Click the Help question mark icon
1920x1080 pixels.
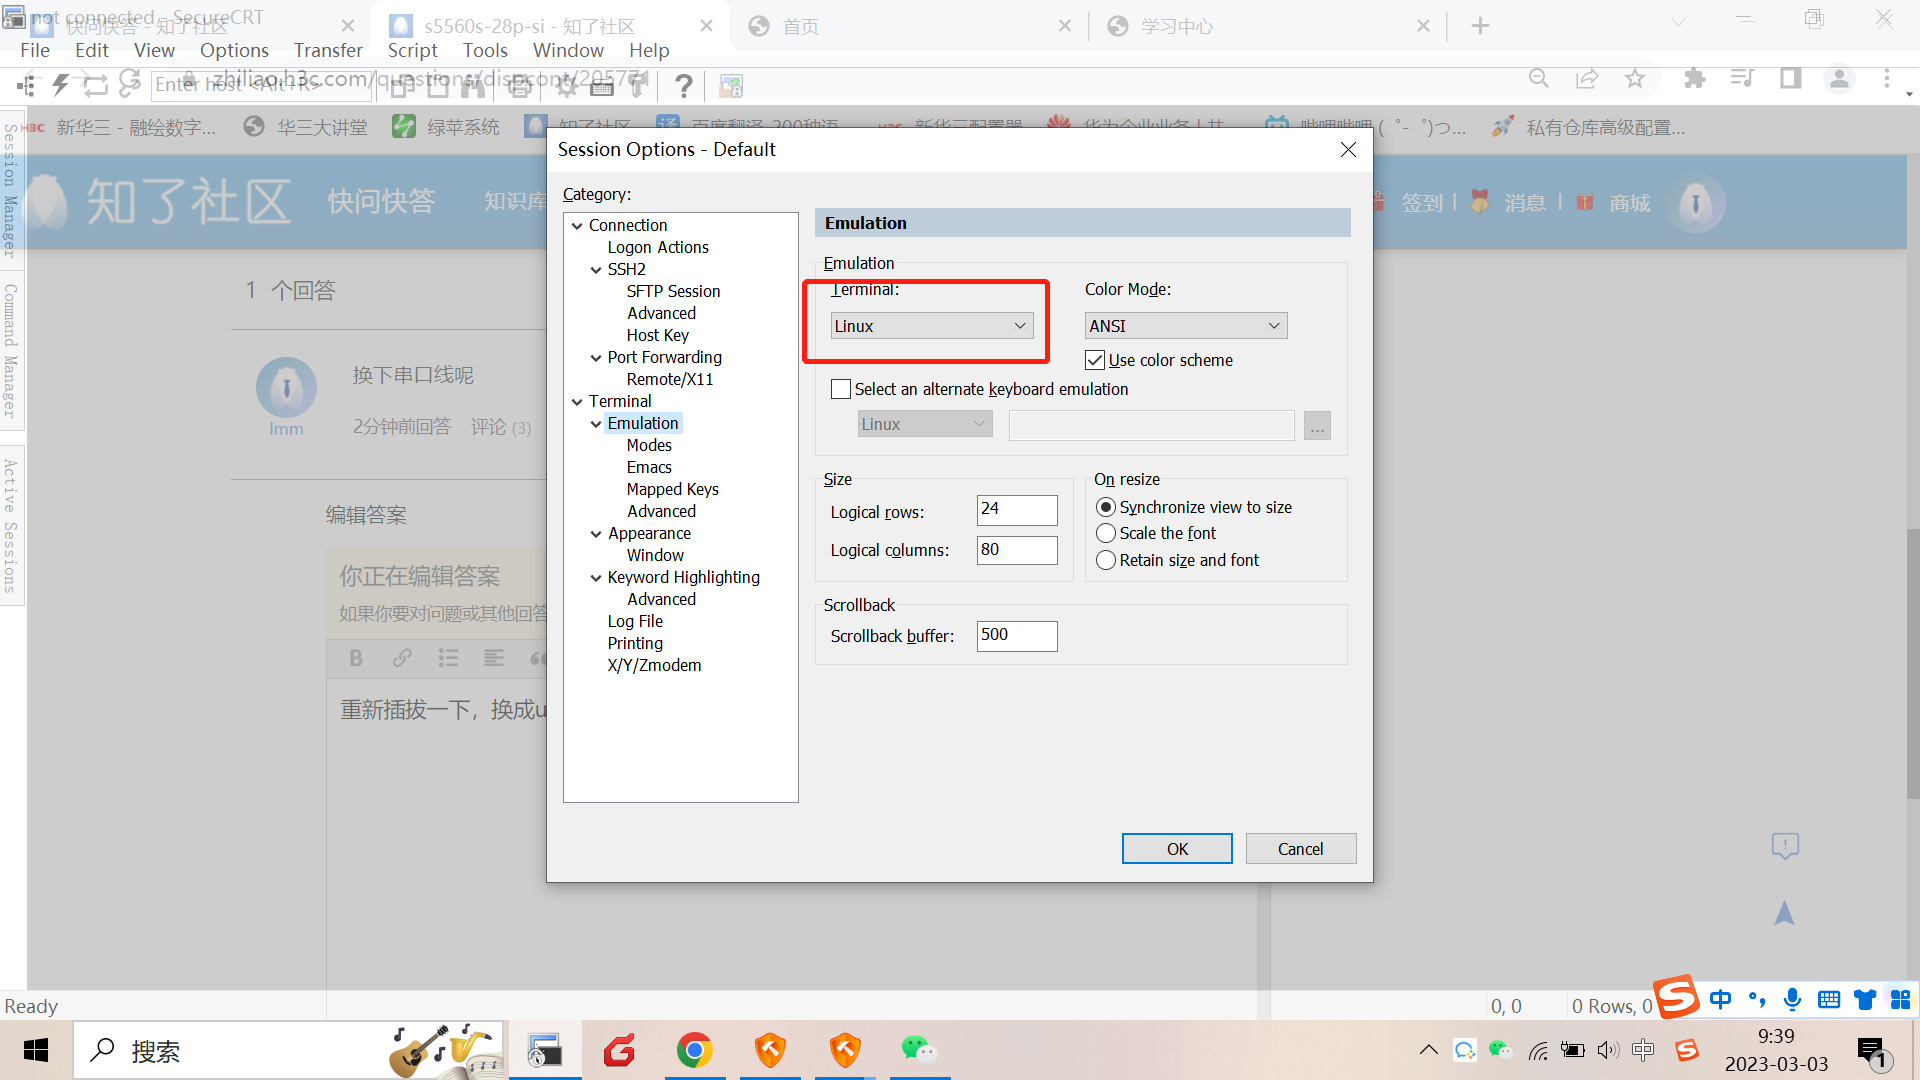(683, 86)
